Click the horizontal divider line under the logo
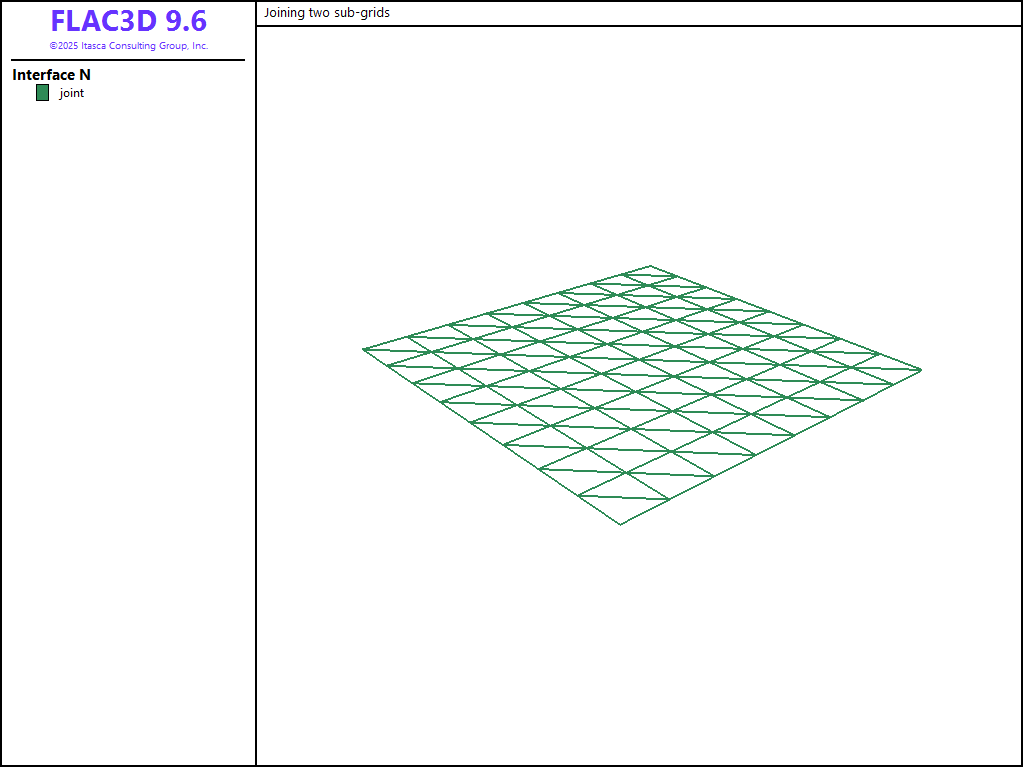Viewport: 1024px width, 768px height. pyautogui.click(x=128, y=60)
